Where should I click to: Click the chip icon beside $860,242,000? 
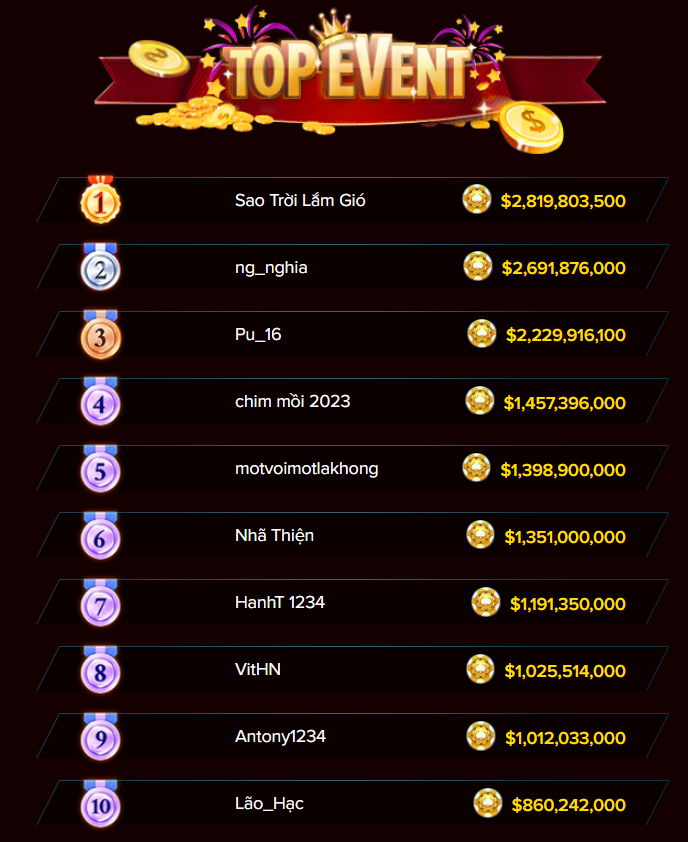coord(488,803)
